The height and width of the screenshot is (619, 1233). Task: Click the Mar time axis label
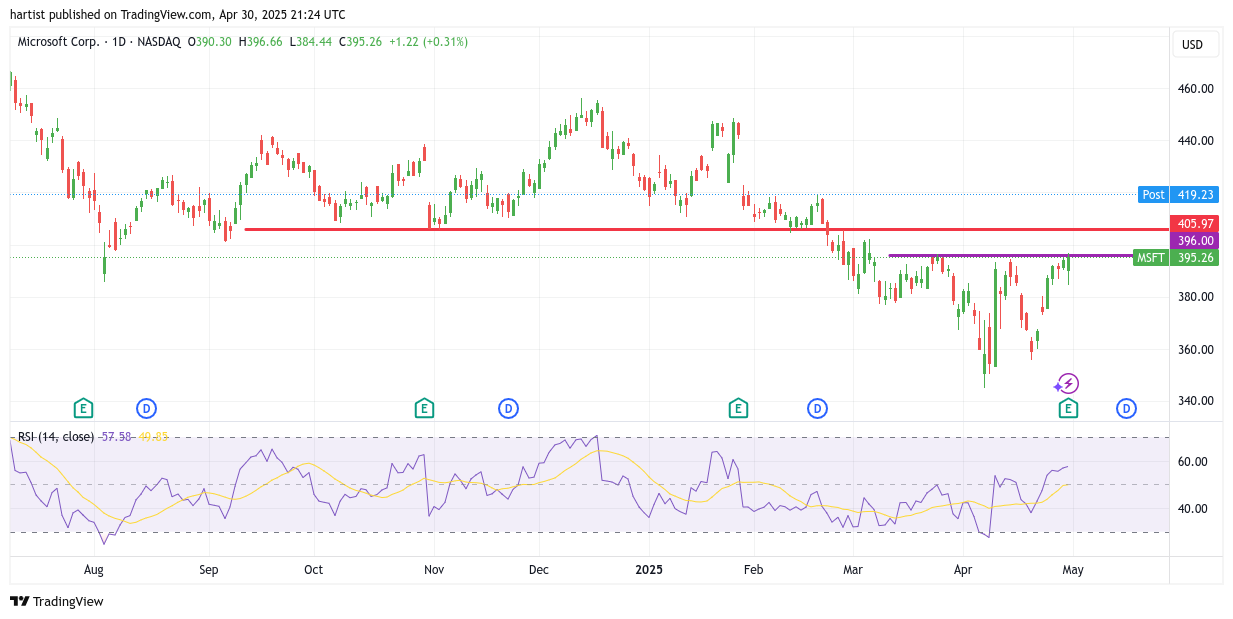pyautogui.click(x=853, y=570)
